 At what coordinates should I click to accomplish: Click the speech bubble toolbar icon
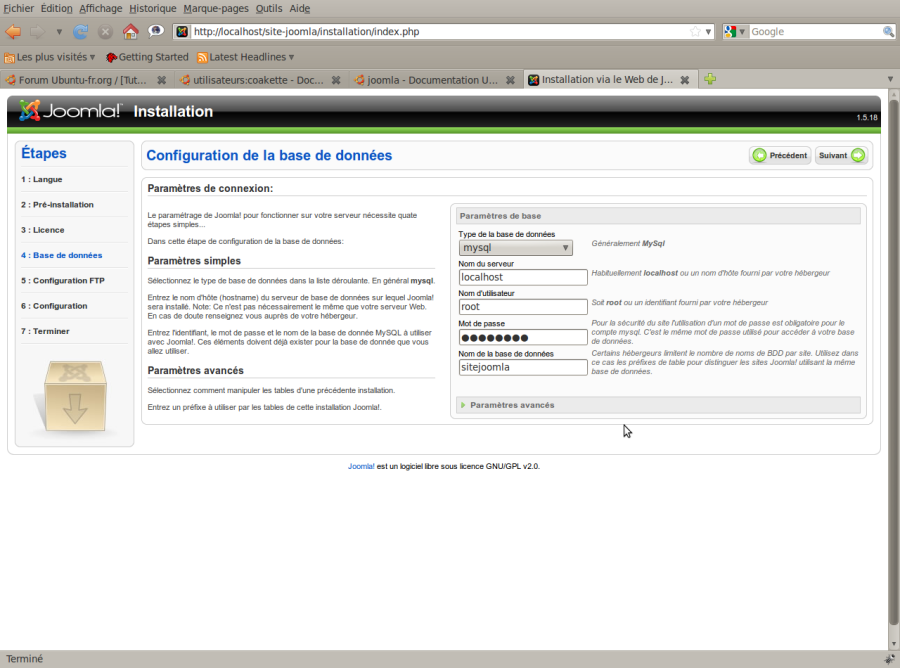[156, 31]
